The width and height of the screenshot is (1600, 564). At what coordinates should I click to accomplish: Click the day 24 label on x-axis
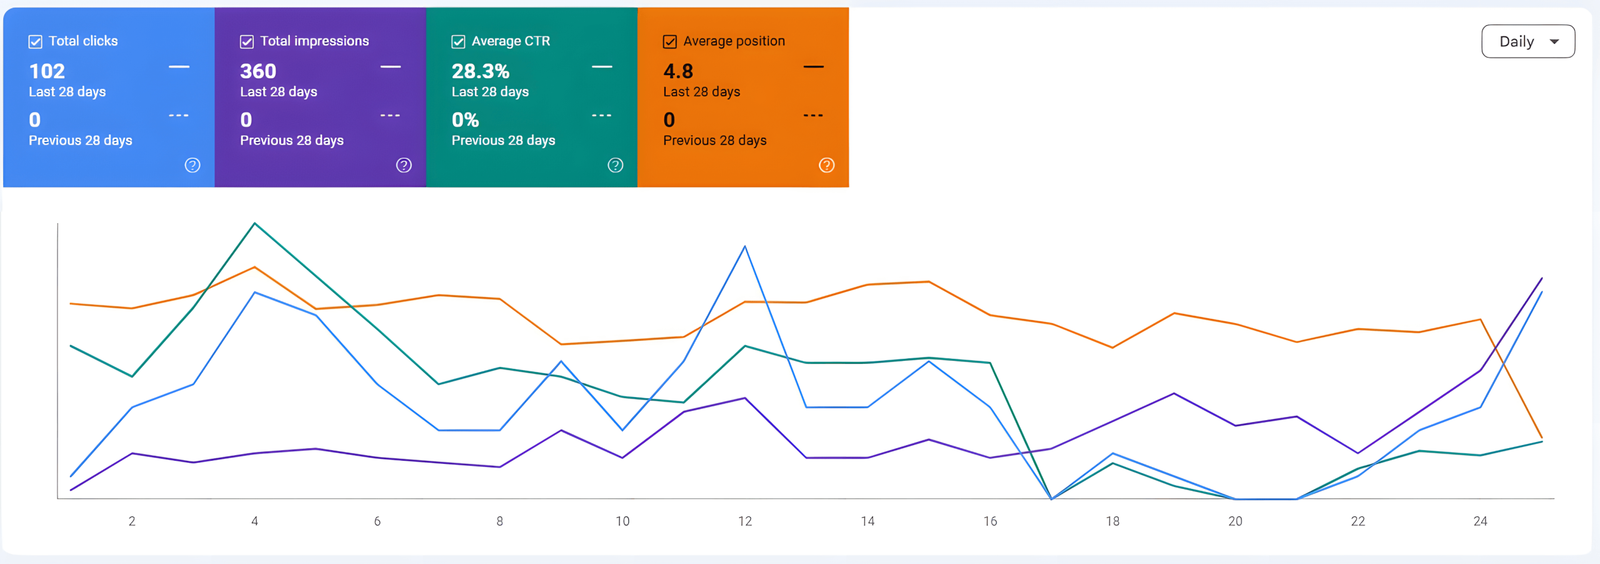(x=1480, y=521)
